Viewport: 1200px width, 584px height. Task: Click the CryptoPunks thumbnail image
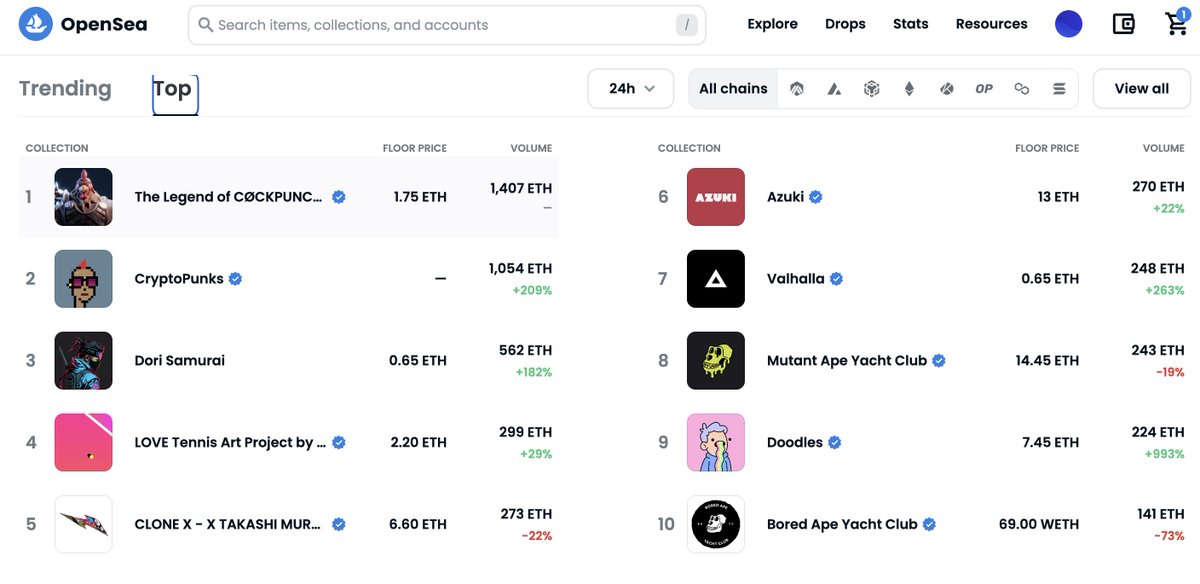tap(84, 279)
